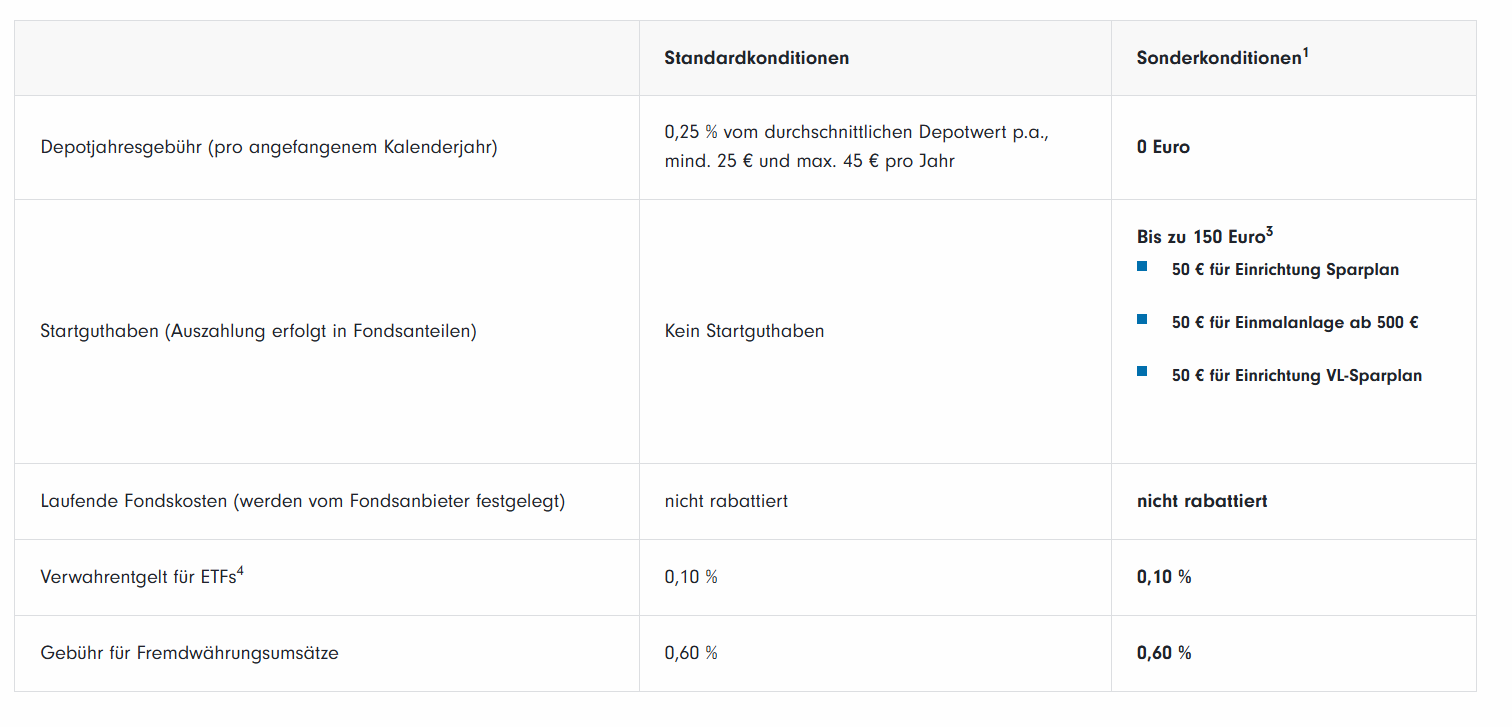Click the blue bullet beside Einmalanlage ab 500 €
1512x727 pixels.
[1142, 319]
